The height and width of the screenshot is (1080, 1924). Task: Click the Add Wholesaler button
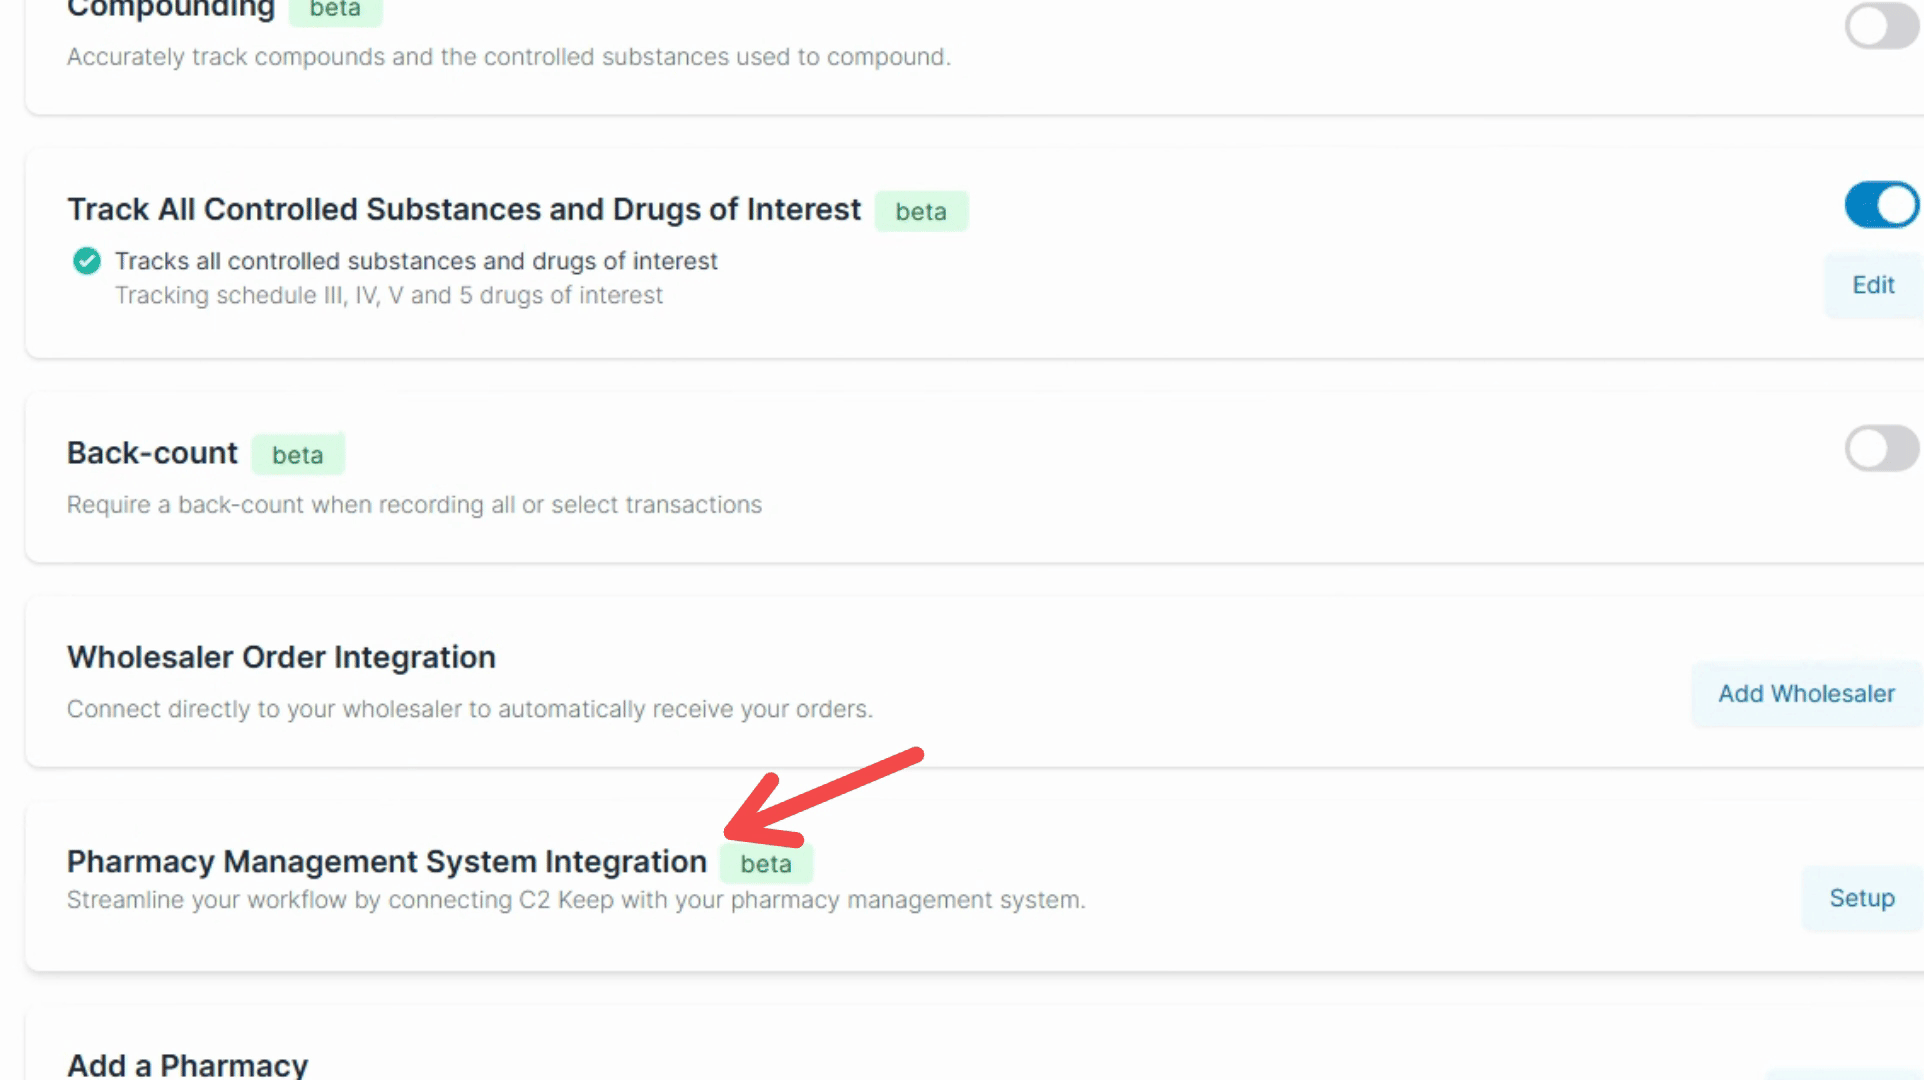1806,694
